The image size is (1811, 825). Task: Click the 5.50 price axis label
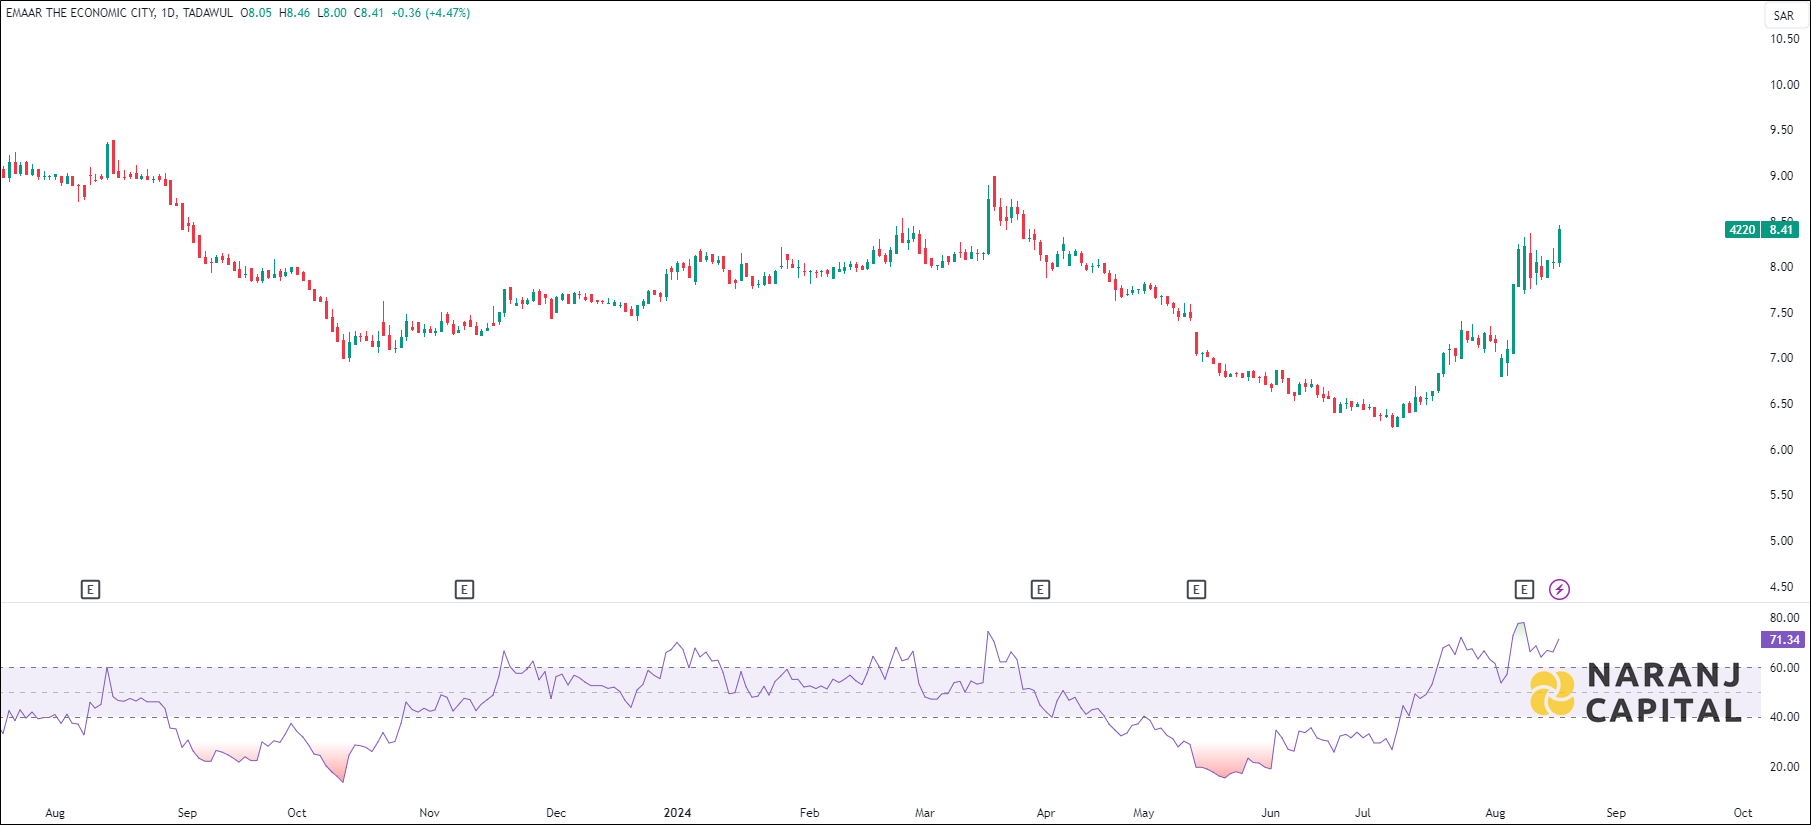point(1781,495)
